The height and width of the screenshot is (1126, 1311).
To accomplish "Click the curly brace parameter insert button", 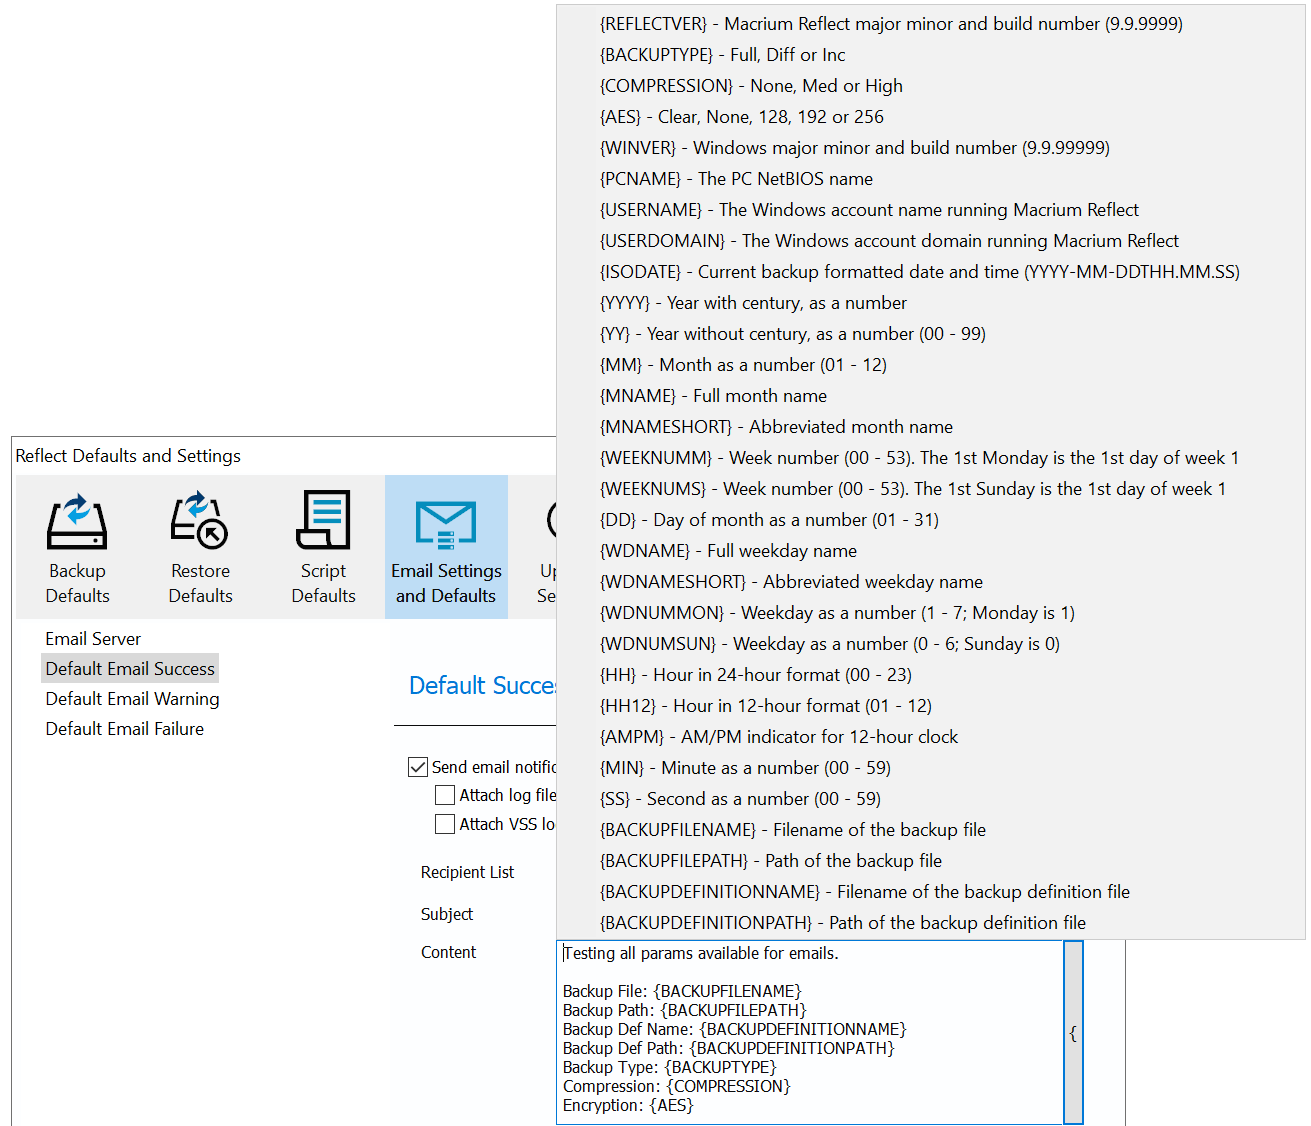I will (x=1073, y=1033).
